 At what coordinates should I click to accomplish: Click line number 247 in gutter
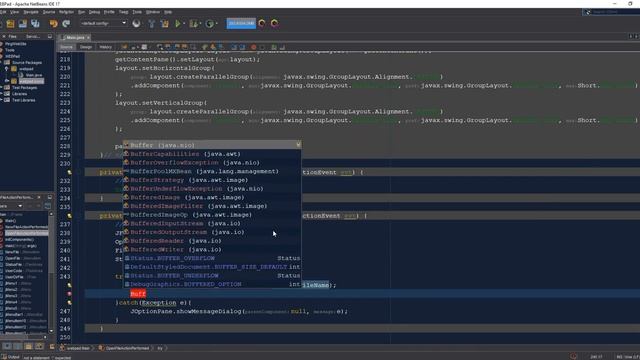point(65,311)
